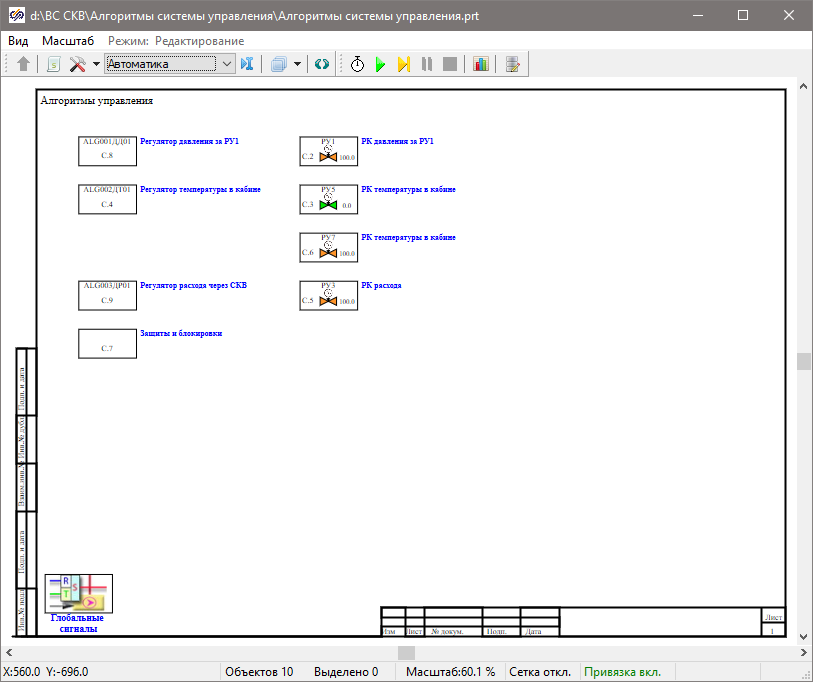Open the Автоматика combo box

coord(169,64)
